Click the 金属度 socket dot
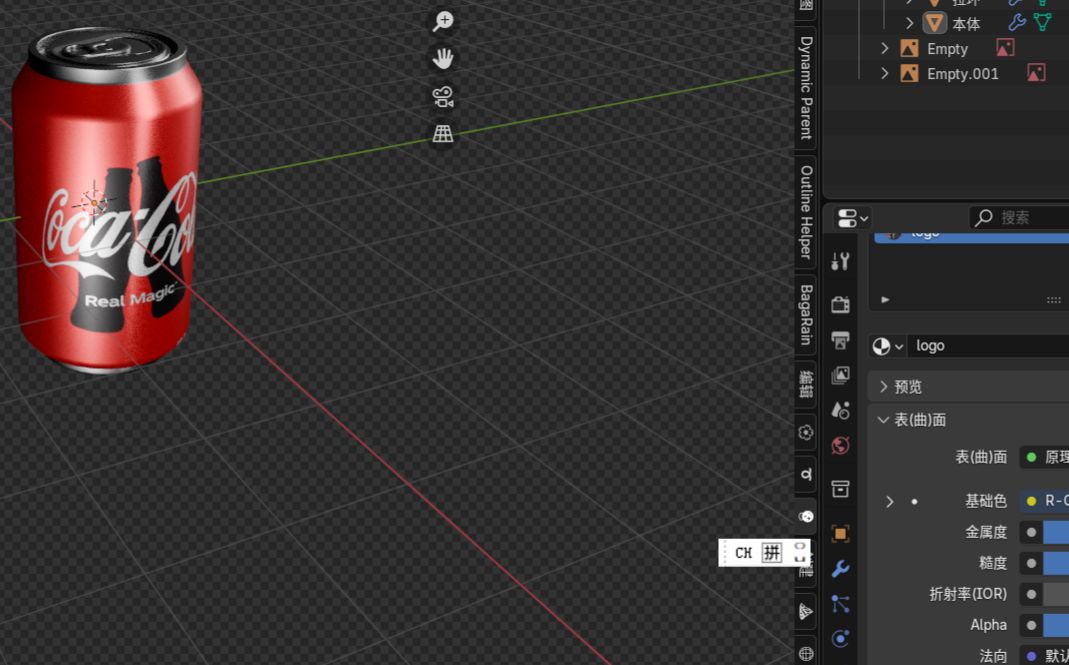 click(1031, 532)
